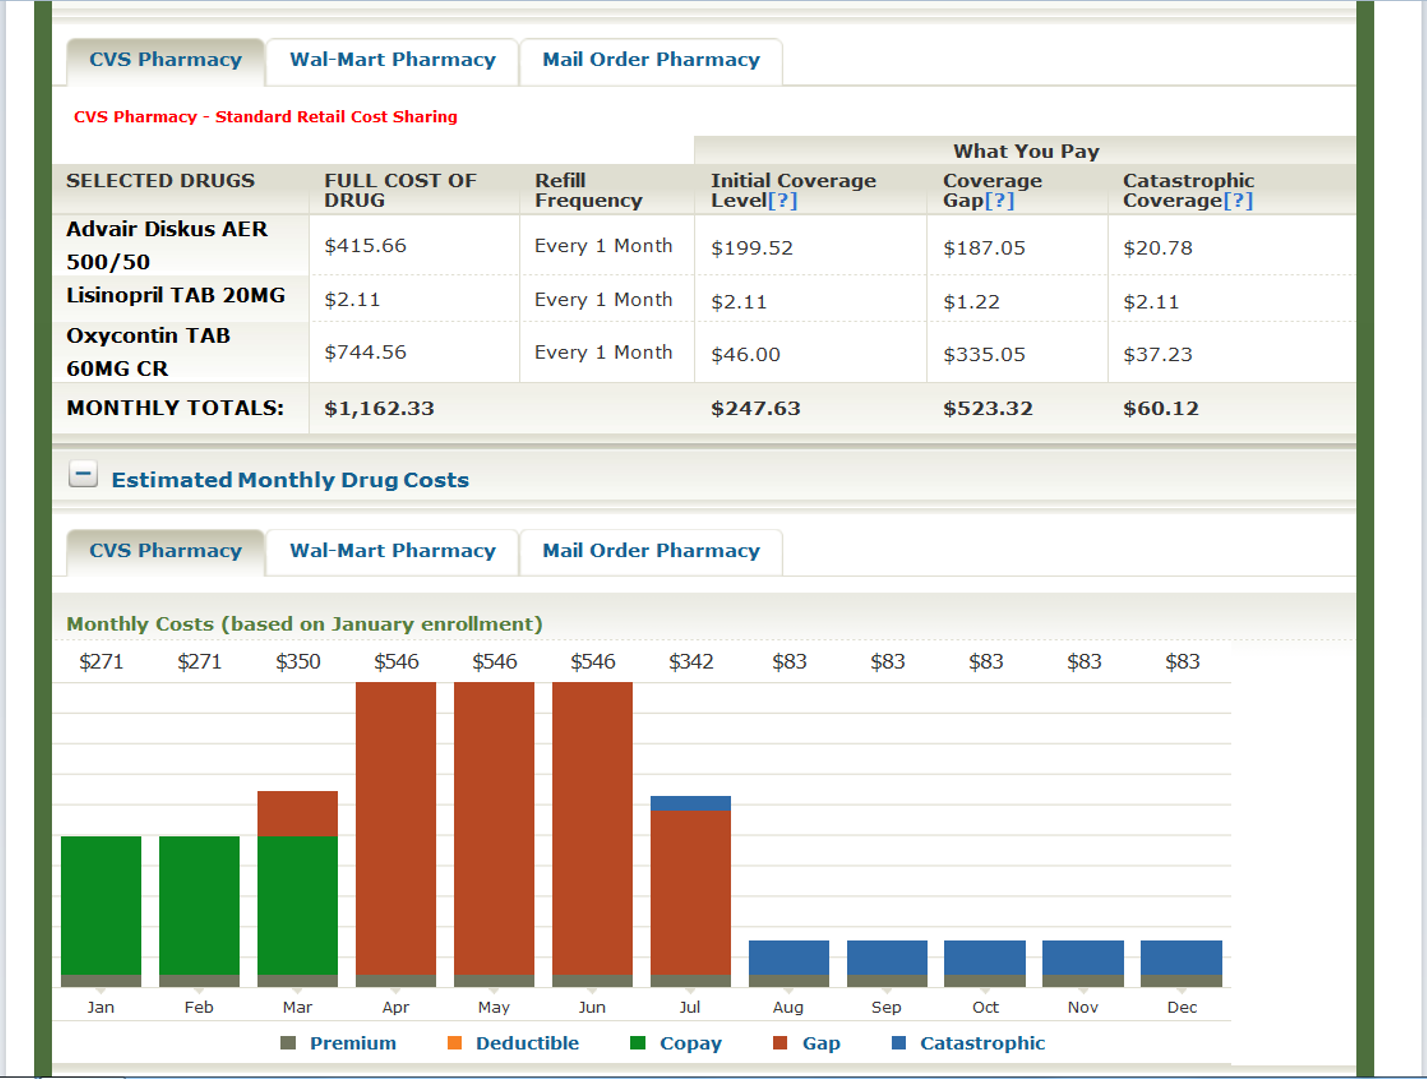
Task: Open the Catastrophic Coverage help [?] link
Action: [1238, 200]
